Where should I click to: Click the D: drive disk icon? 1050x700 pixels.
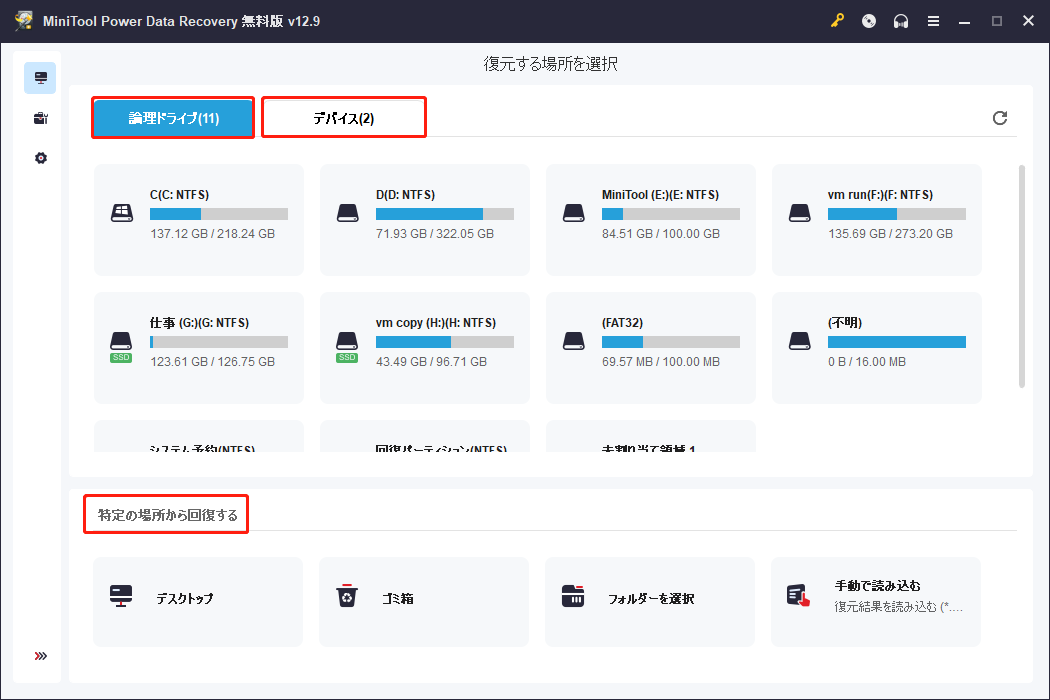pyautogui.click(x=348, y=214)
